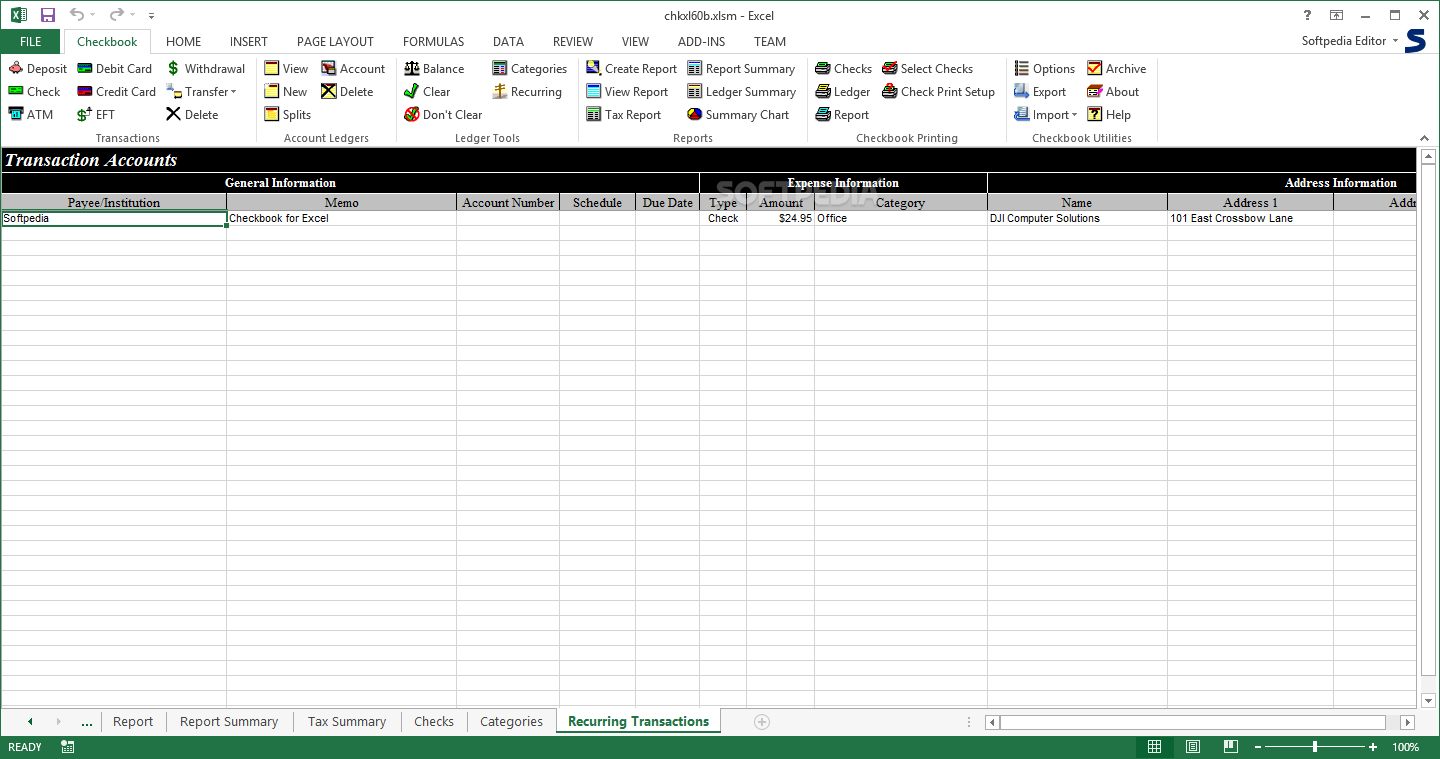Open Checkbook Options

[x=1044, y=69]
